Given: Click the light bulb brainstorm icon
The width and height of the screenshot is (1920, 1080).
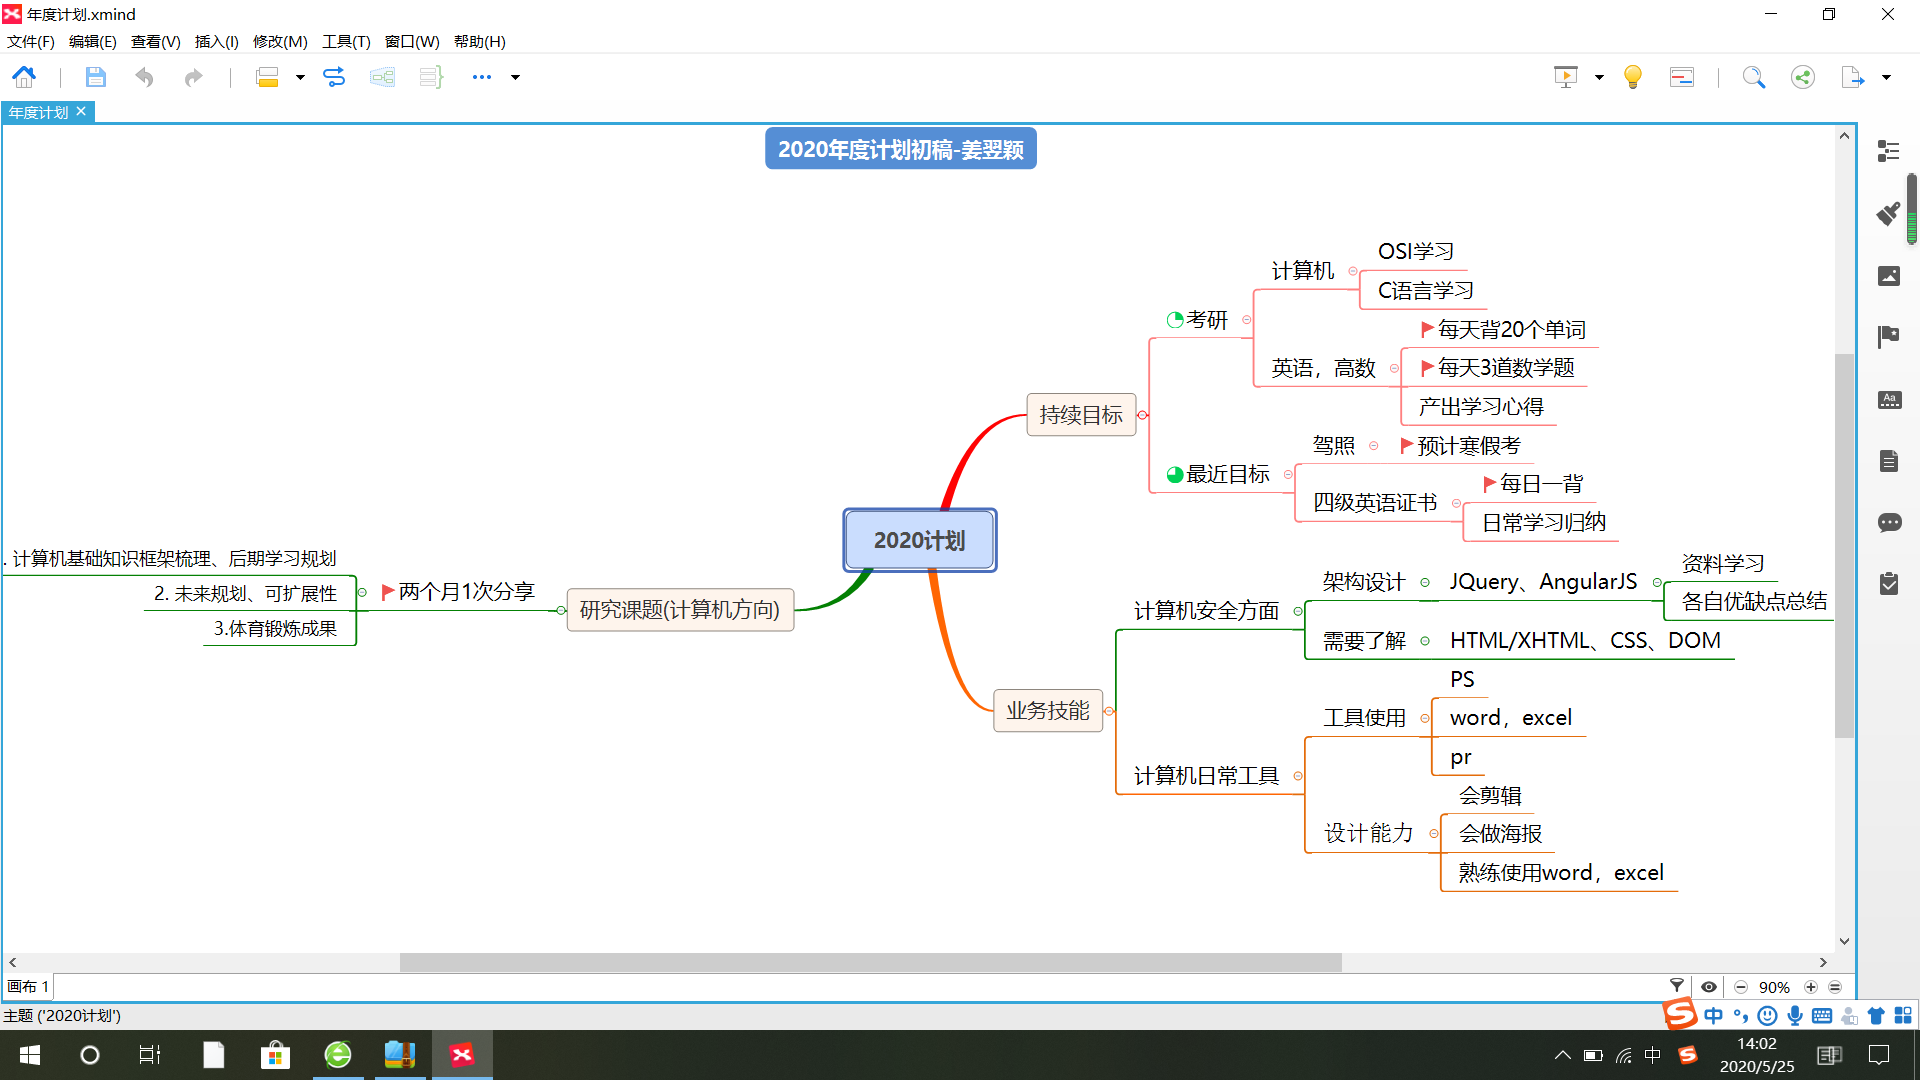Looking at the screenshot, I should pyautogui.click(x=1631, y=76).
